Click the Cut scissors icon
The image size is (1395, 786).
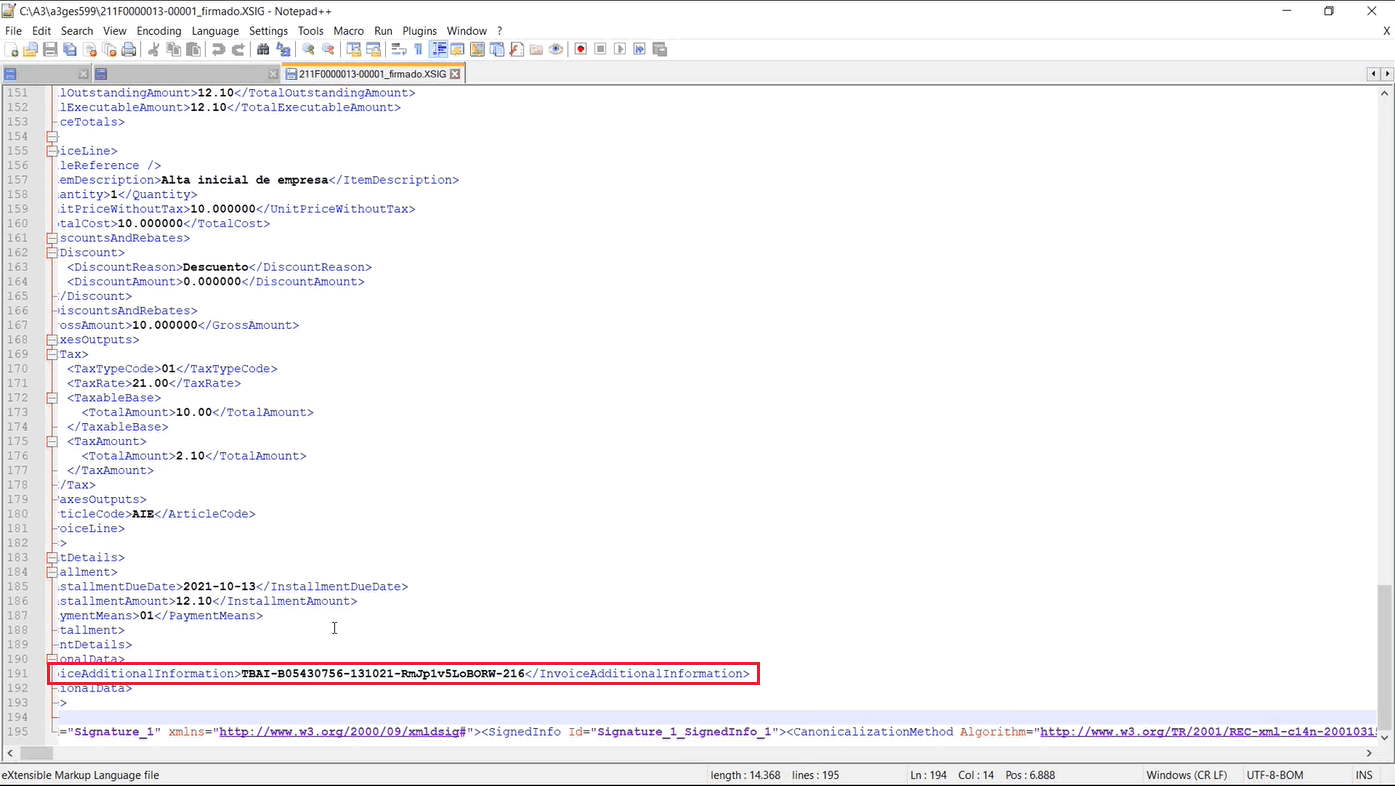(154, 49)
